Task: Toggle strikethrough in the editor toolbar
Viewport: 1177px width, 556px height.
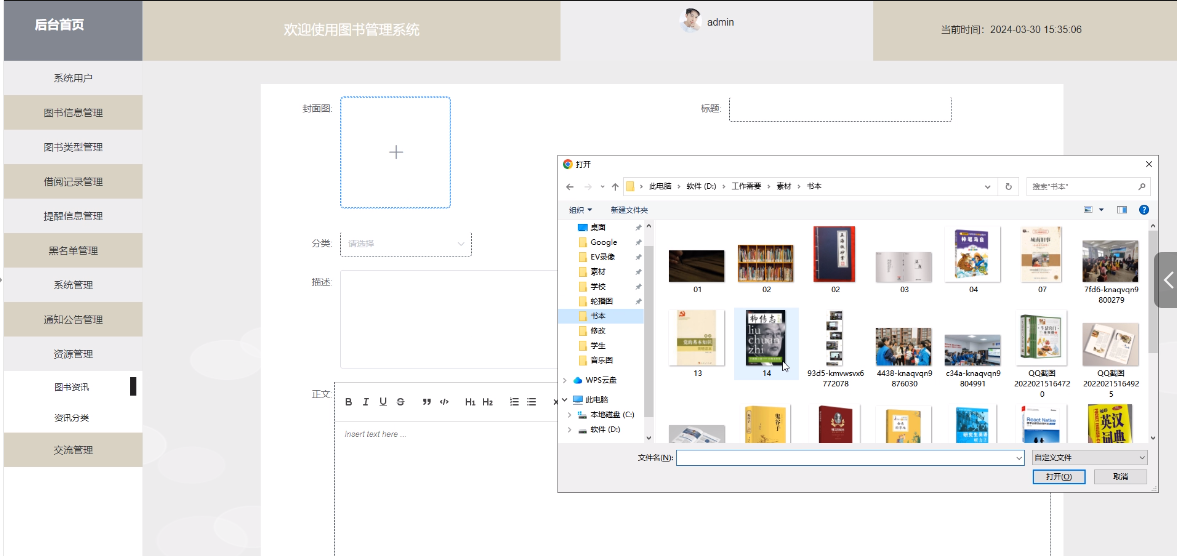Action: (400, 402)
